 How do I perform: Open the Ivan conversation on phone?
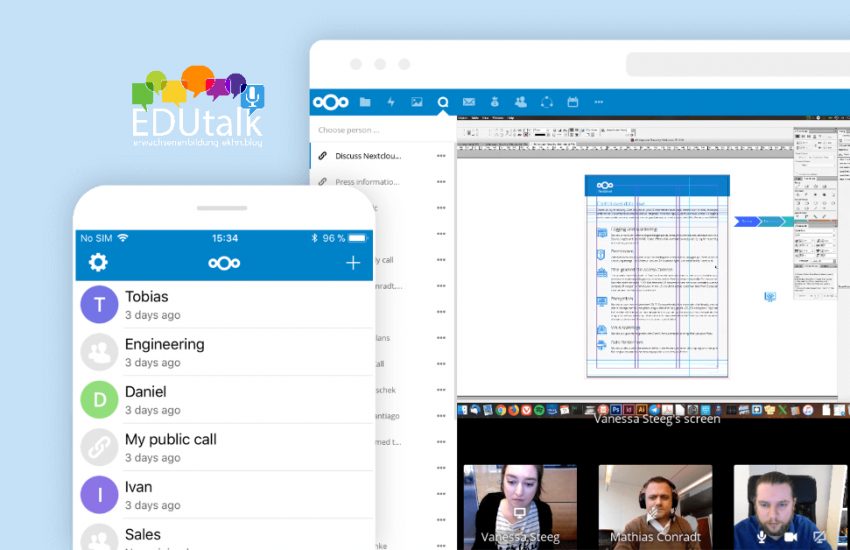(x=224, y=495)
